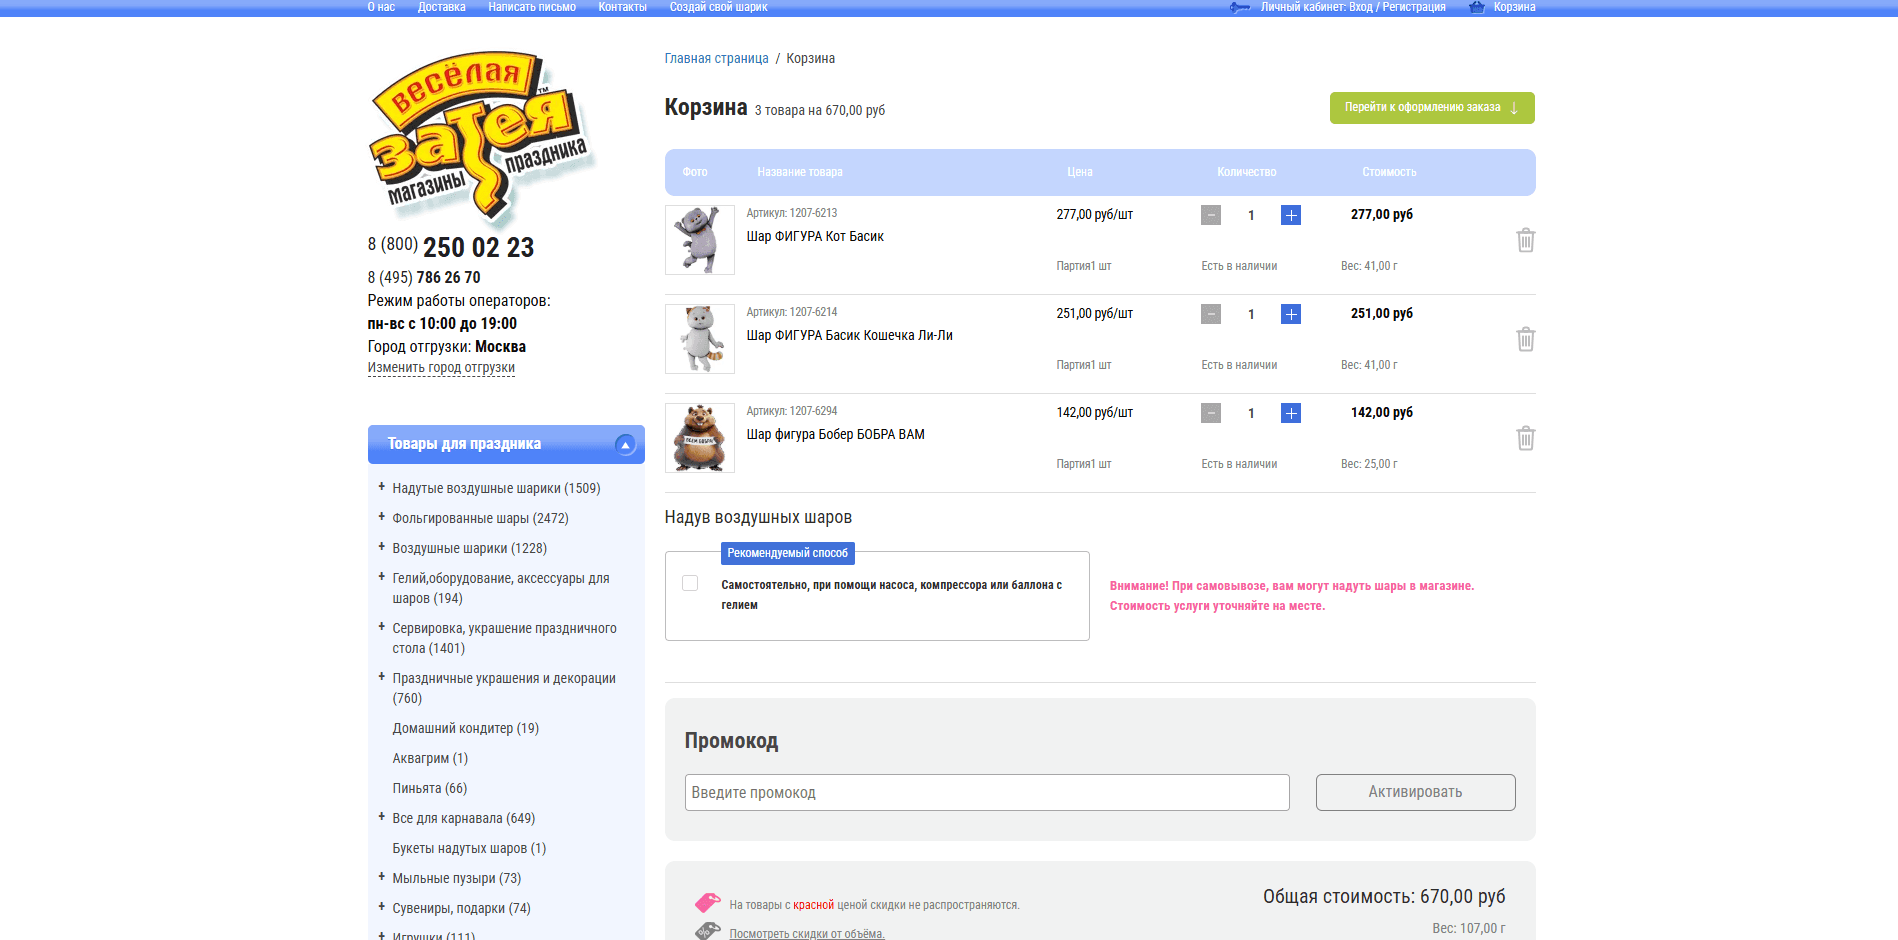Remove Басик Кошечка Ли-Ли using trash icon

(x=1525, y=339)
